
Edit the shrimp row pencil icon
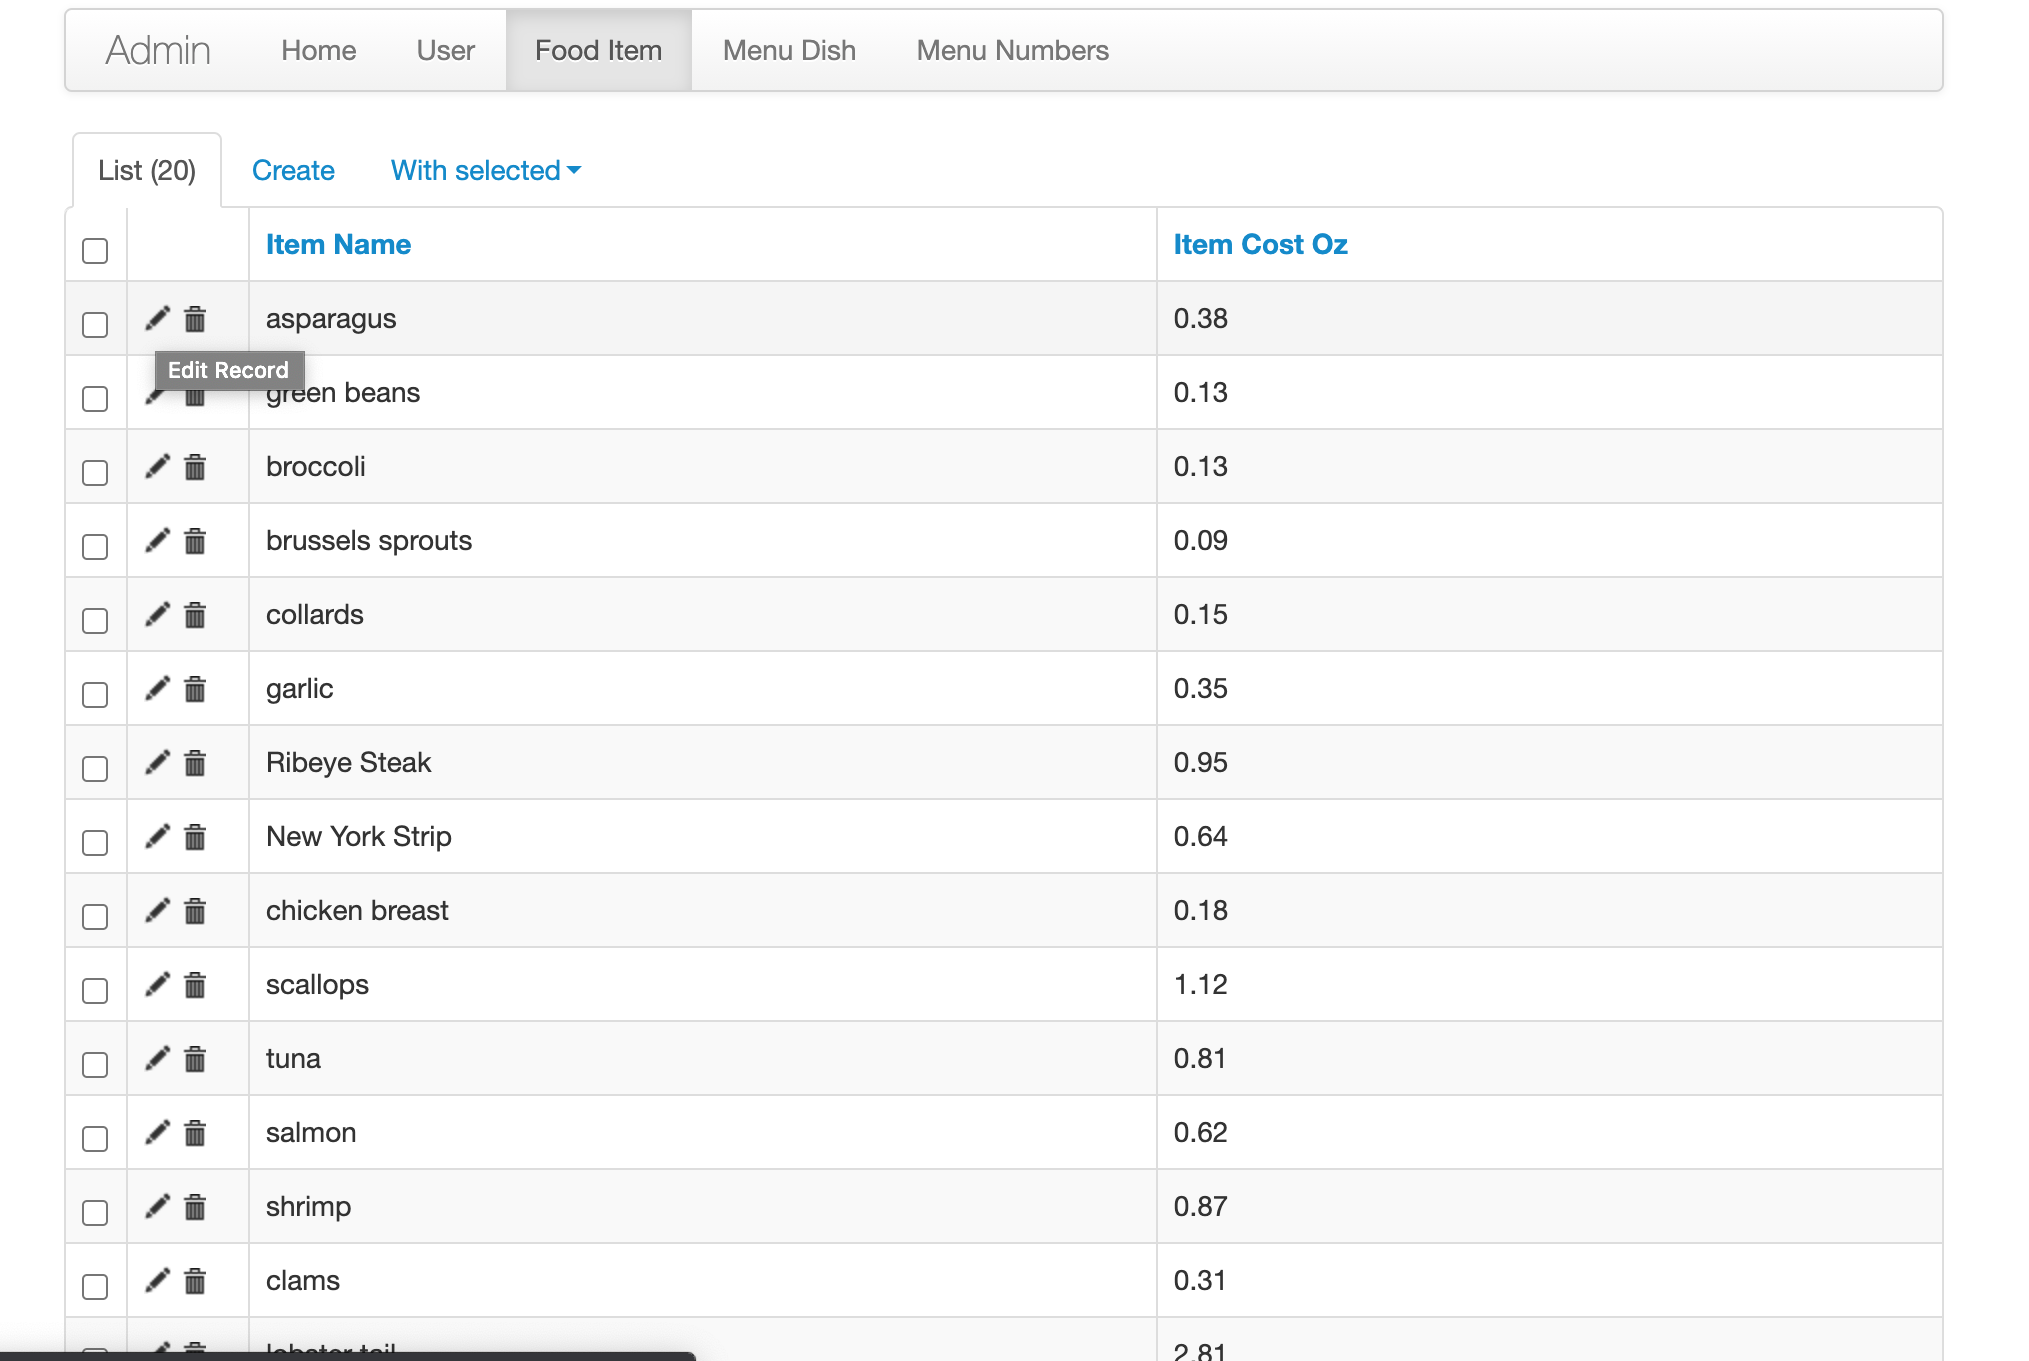[157, 1206]
